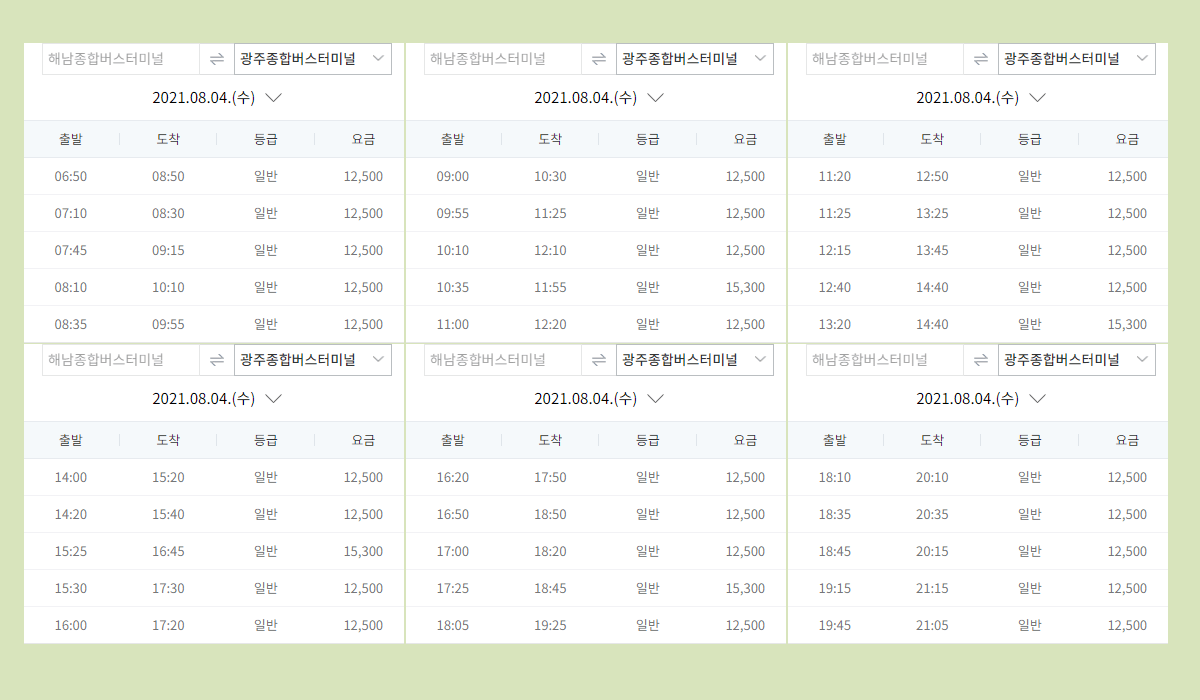Swap terminals in panel with 14:00 departure
The image size is (1200, 700).
coord(217,359)
